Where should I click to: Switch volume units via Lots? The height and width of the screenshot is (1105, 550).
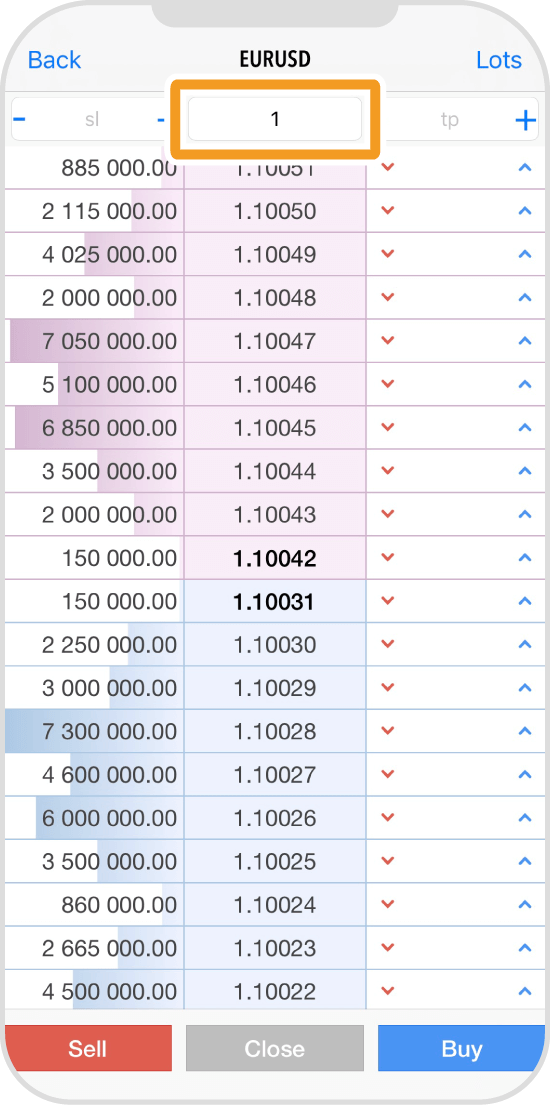pyautogui.click(x=499, y=60)
